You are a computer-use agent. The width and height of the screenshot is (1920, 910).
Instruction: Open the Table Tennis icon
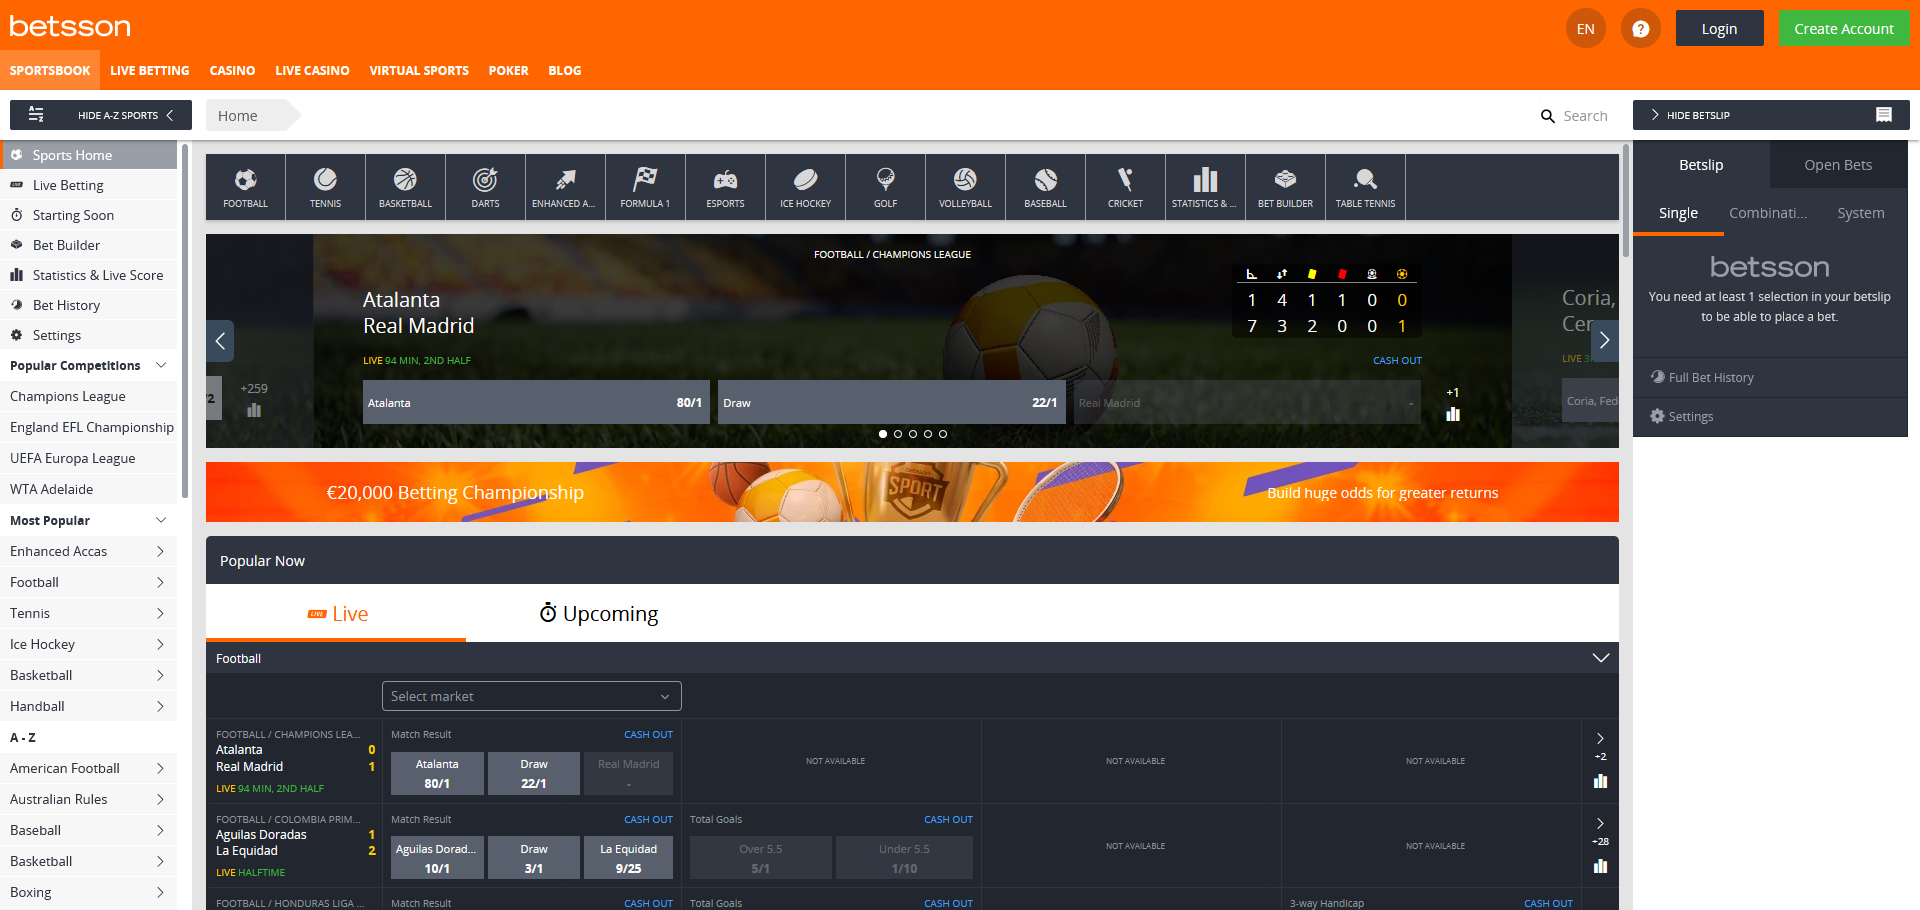(x=1365, y=187)
